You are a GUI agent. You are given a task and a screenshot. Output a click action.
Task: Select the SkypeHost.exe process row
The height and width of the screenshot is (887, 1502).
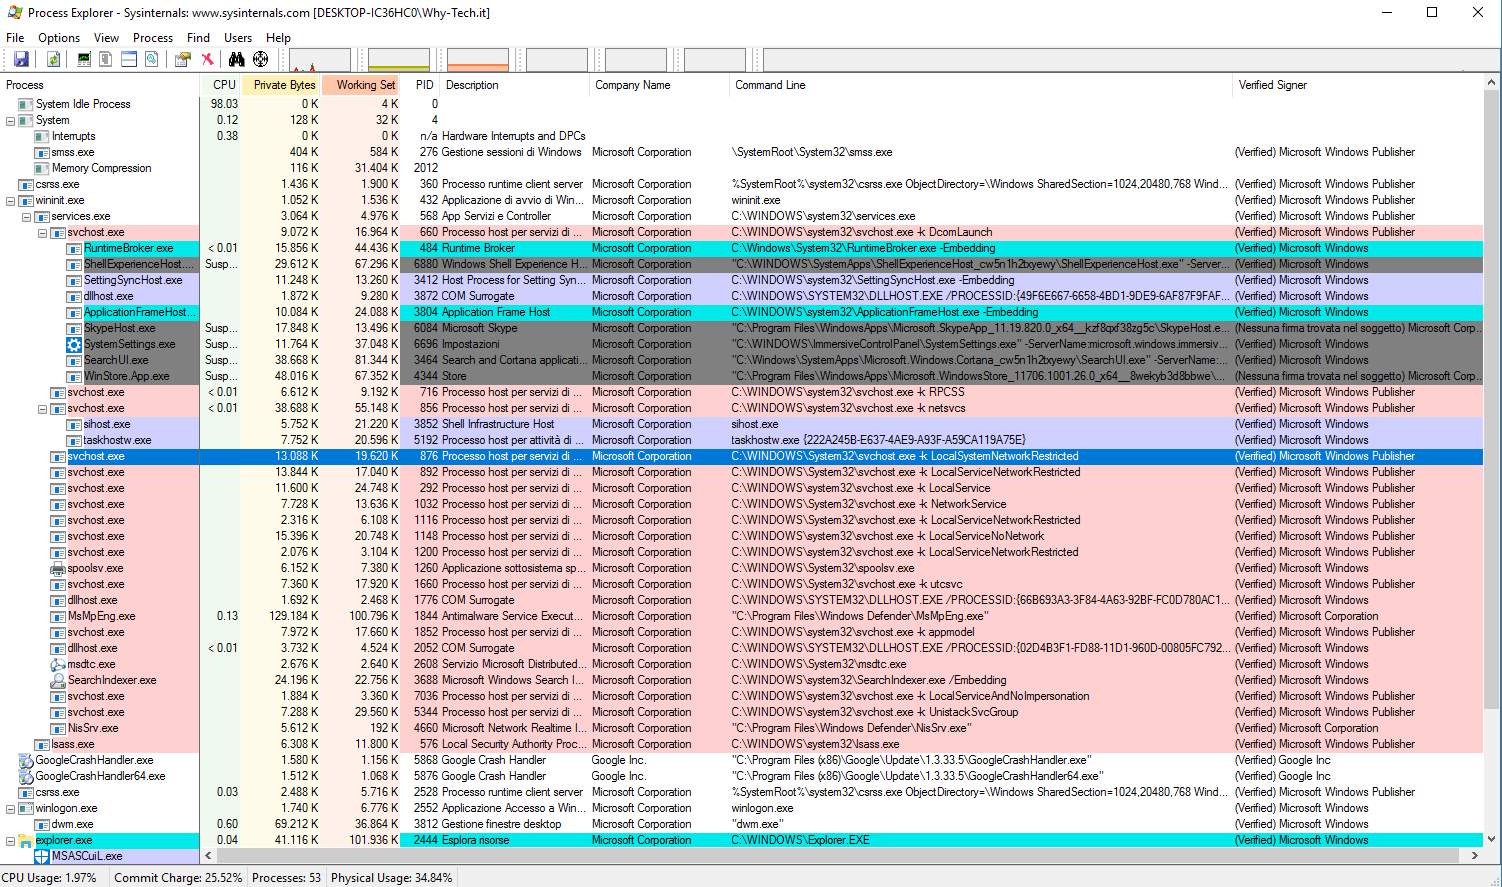(x=742, y=328)
